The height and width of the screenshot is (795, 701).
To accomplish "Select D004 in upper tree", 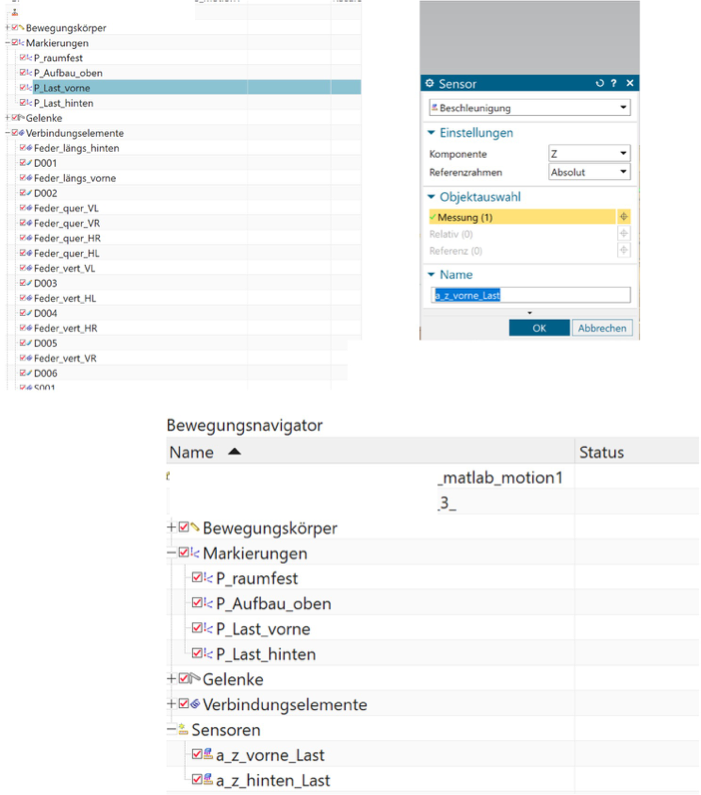I will point(46,313).
